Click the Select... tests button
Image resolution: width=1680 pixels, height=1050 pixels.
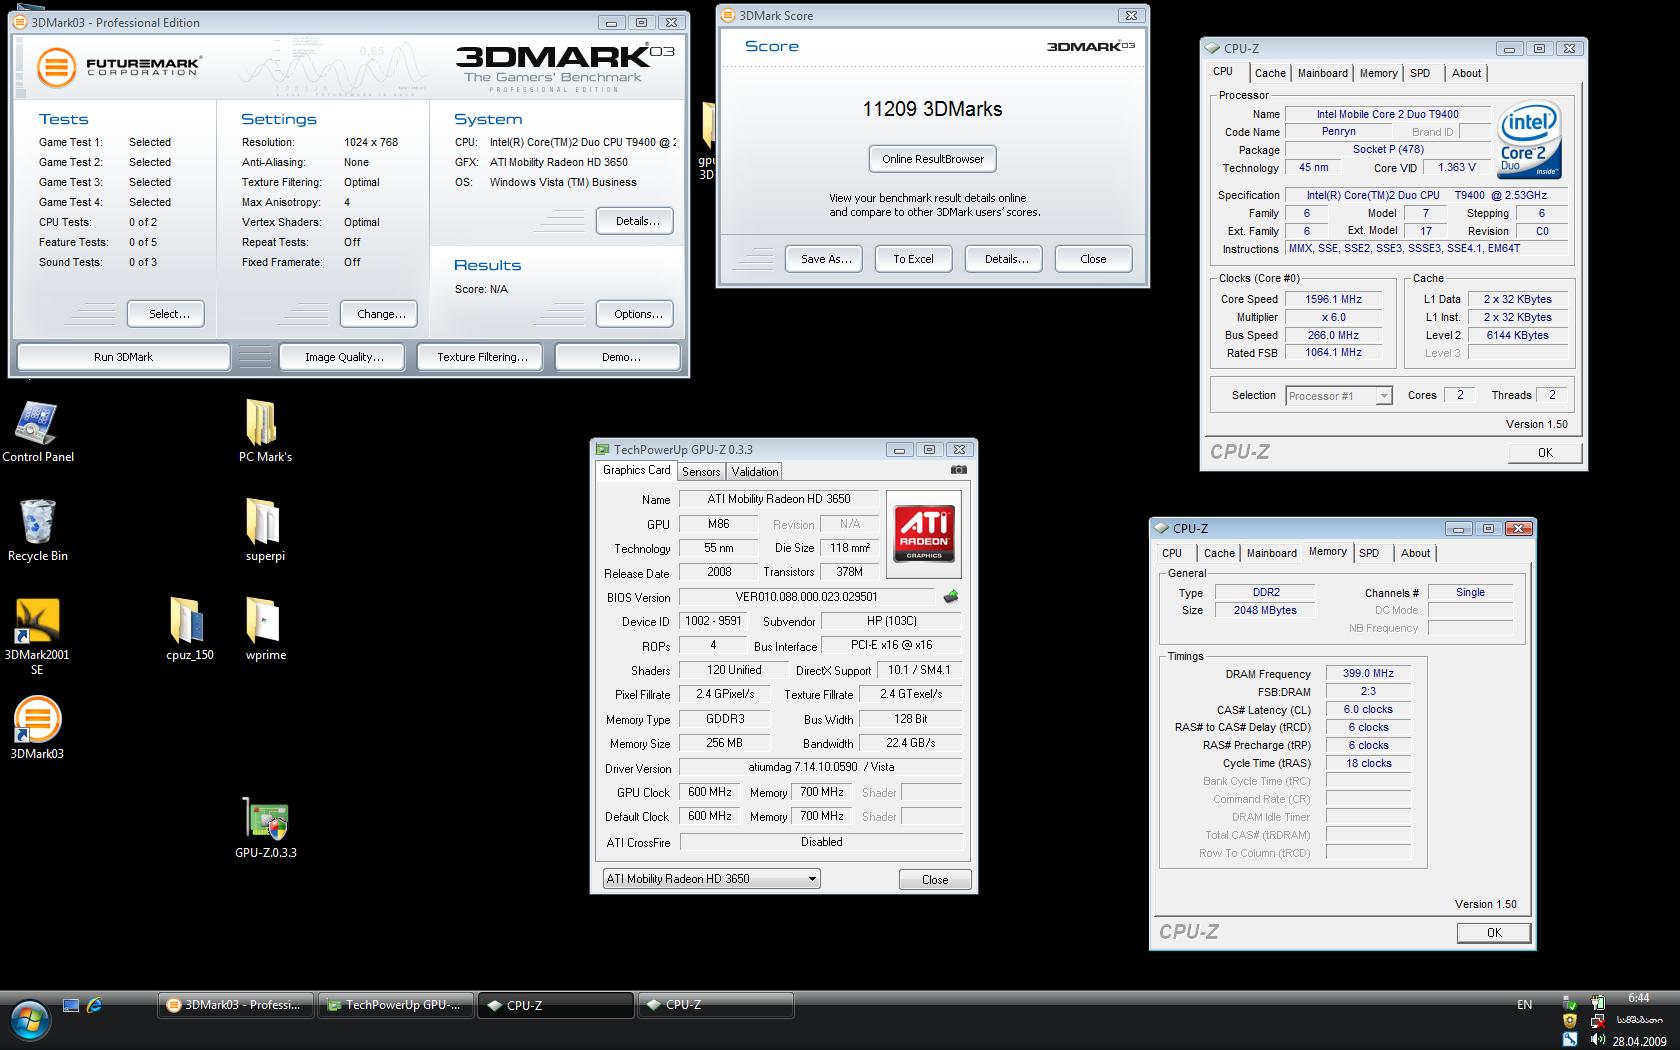click(166, 314)
